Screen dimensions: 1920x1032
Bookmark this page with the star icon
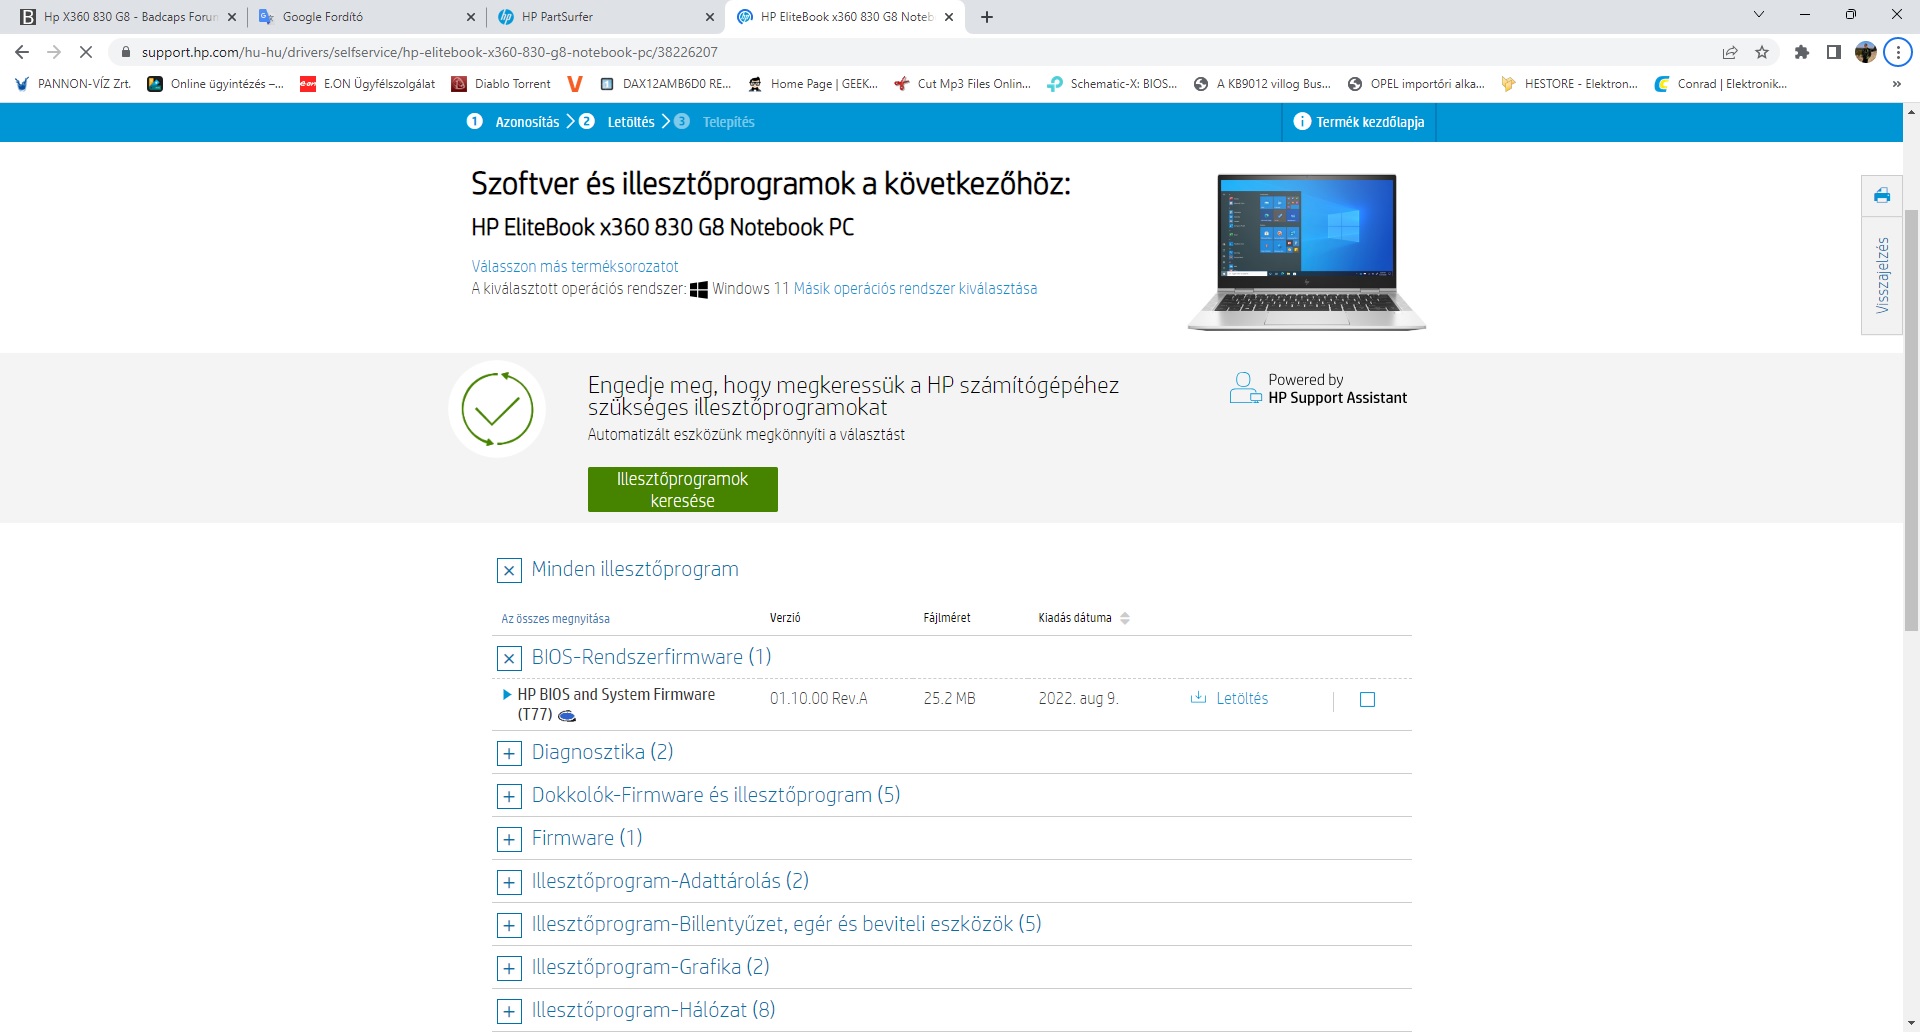[x=1762, y=52]
